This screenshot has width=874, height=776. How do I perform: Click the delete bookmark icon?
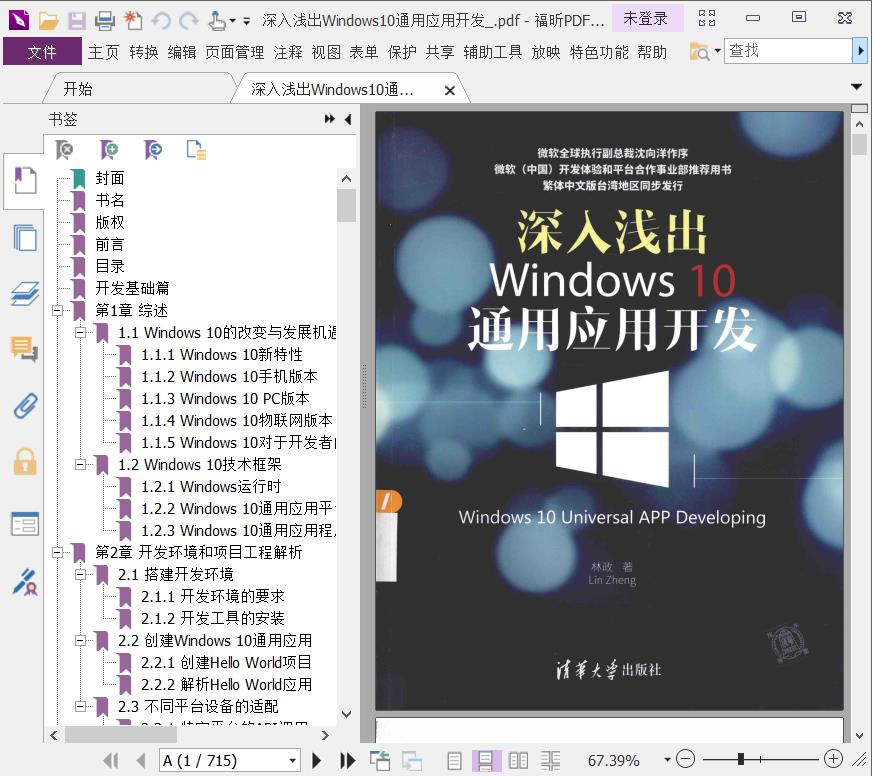[x=64, y=150]
